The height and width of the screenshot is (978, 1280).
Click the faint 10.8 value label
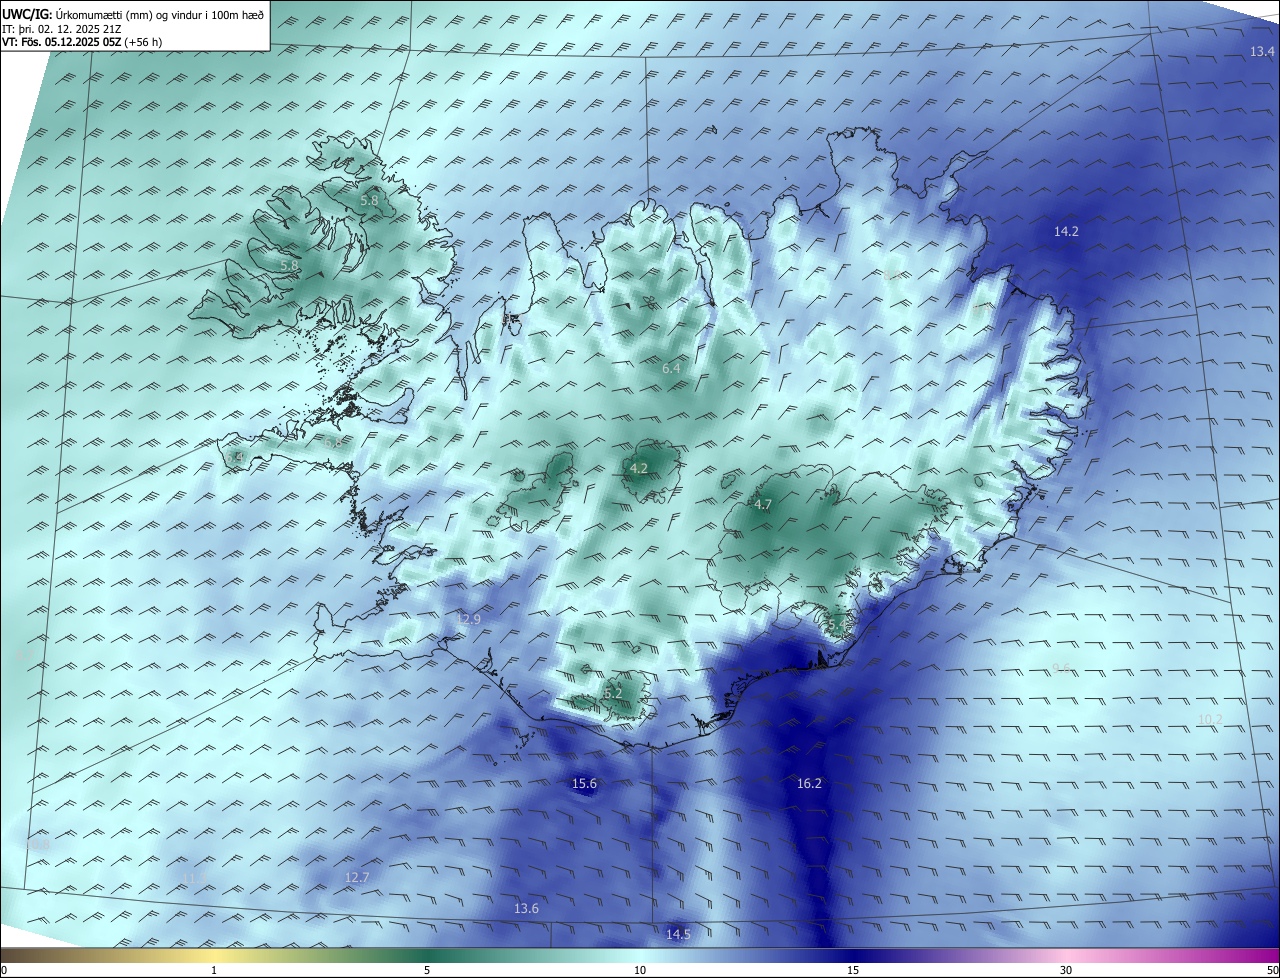tap(37, 845)
